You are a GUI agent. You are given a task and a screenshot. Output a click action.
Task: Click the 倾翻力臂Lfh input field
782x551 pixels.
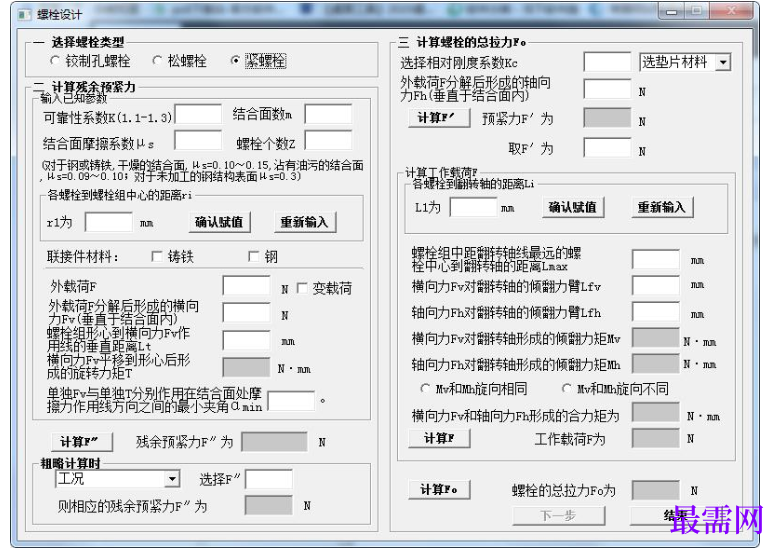coord(656,312)
